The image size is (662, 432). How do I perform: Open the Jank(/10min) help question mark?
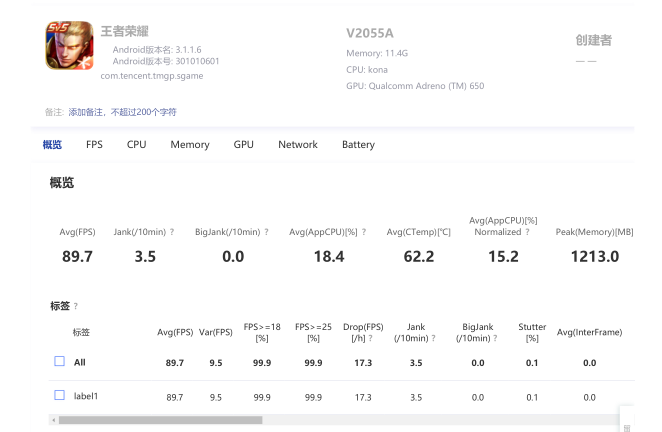click(172, 232)
